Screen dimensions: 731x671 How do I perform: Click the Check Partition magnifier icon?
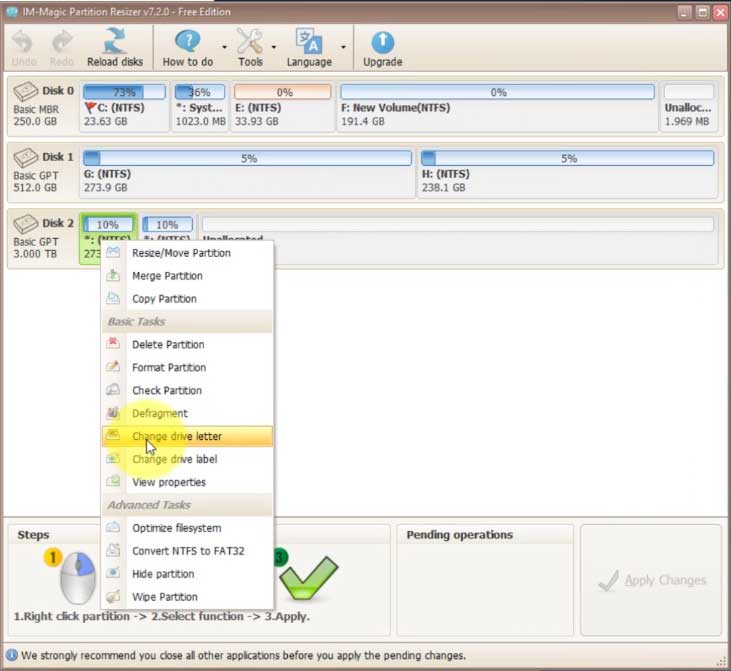tap(113, 389)
